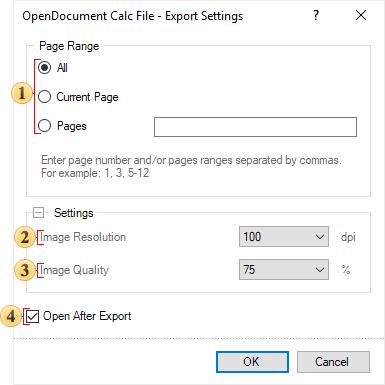This screenshot has height=385, width=385.
Task: Click the numbered callout badge 3
Action: [x=25, y=270]
